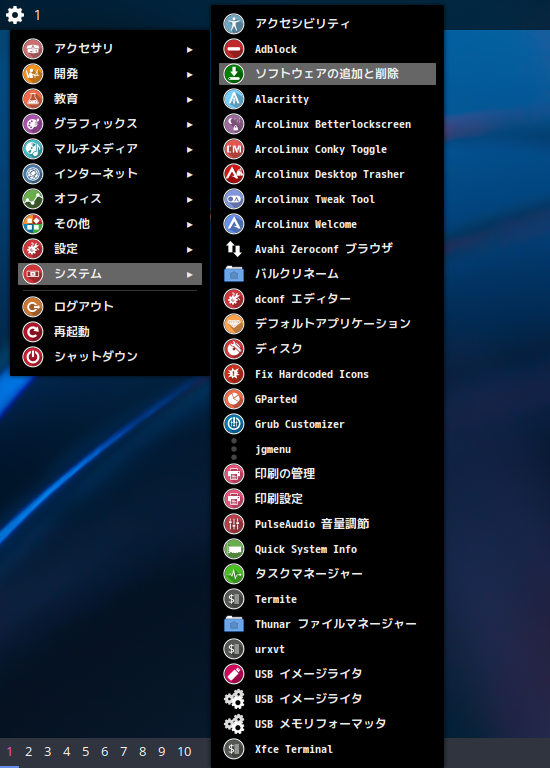The height and width of the screenshot is (768, 550).
Task: Click the 再起動 restart icon
Action: [33, 332]
